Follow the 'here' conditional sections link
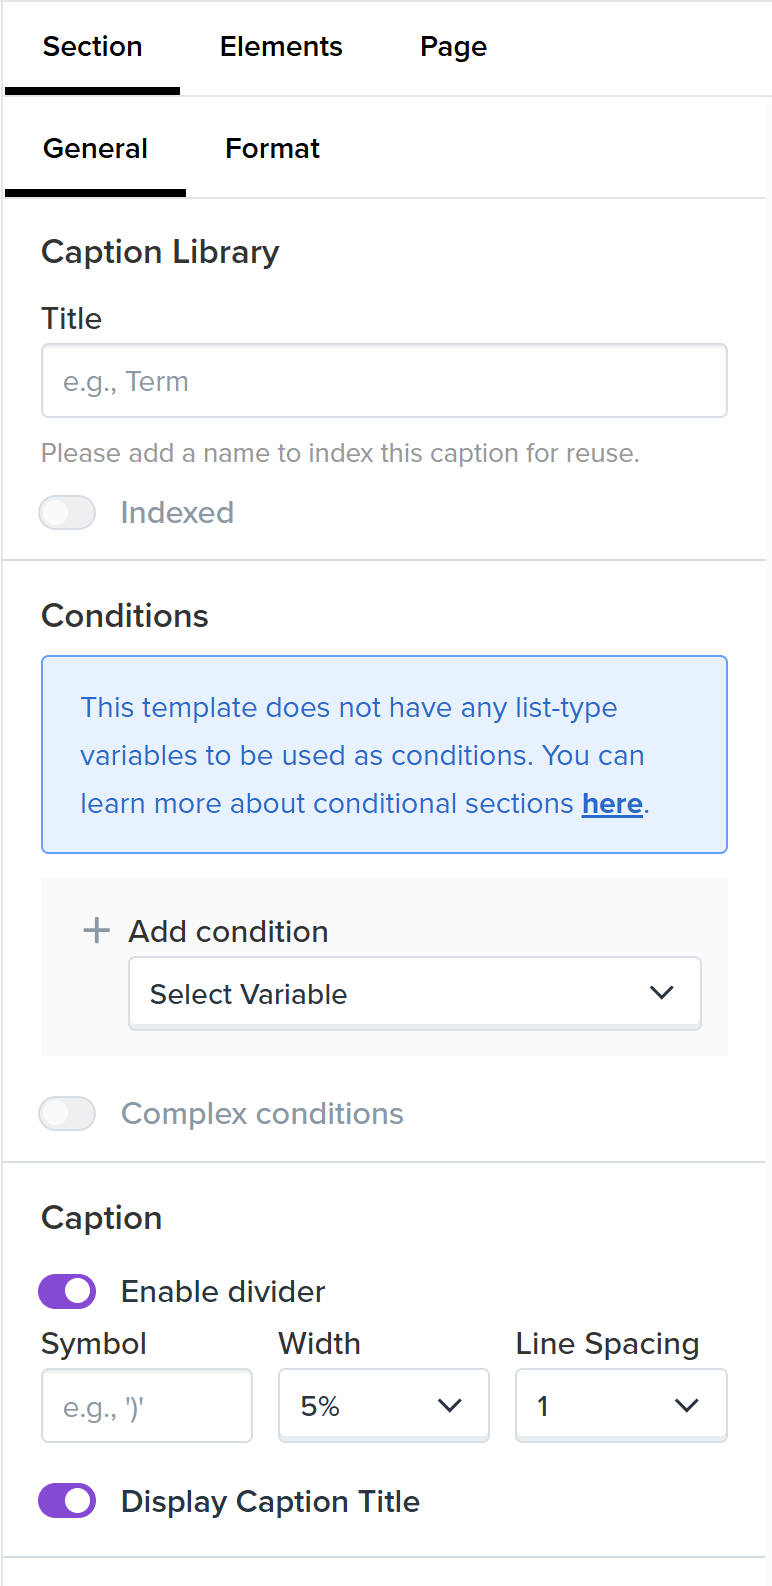The height and width of the screenshot is (1586, 772). [612, 804]
